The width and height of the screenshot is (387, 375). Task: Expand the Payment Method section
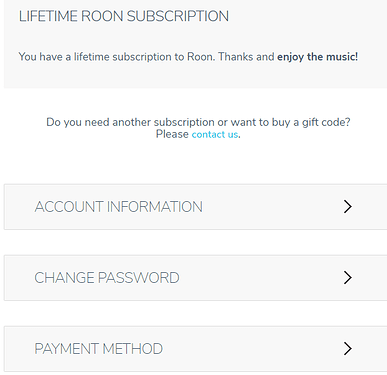click(195, 349)
